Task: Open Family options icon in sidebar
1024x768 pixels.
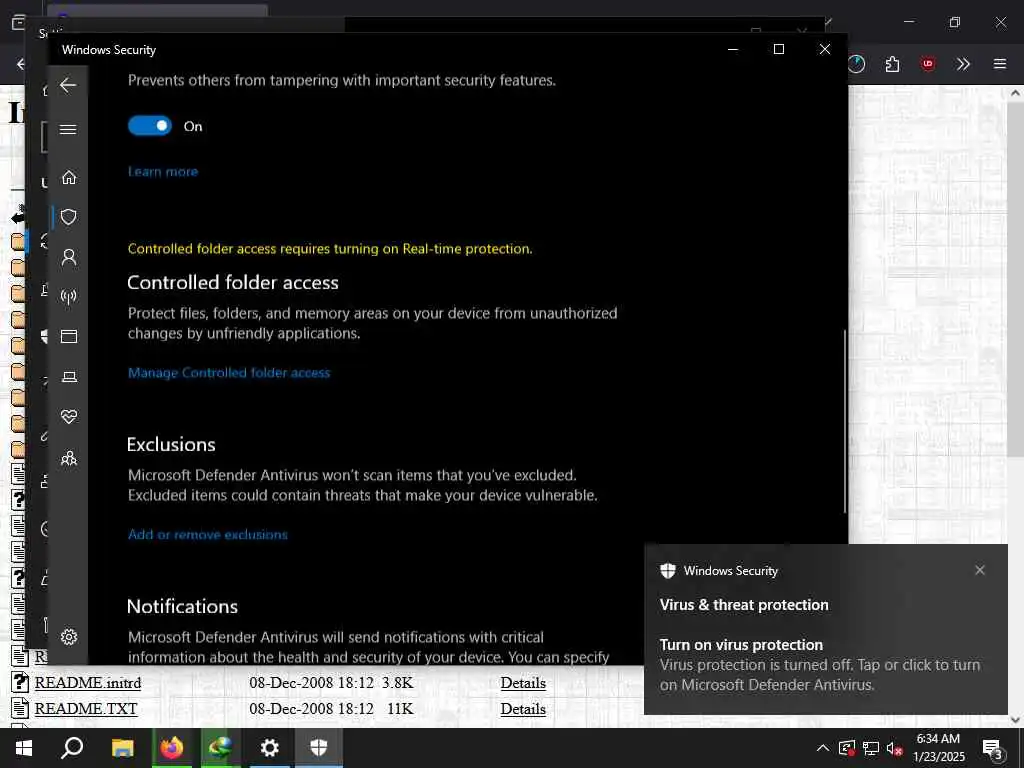Action: [x=69, y=458]
